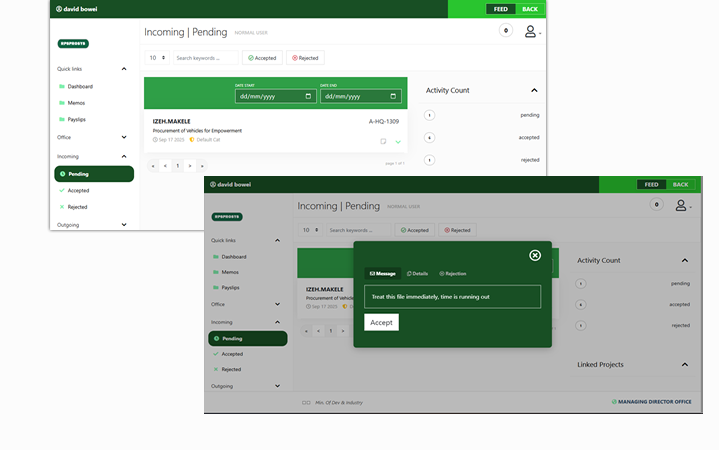This screenshot has width=719, height=450.
Task: Open the 10 per-page dropdown in back window
Action: pyautogui.click(x=157, y=58)
